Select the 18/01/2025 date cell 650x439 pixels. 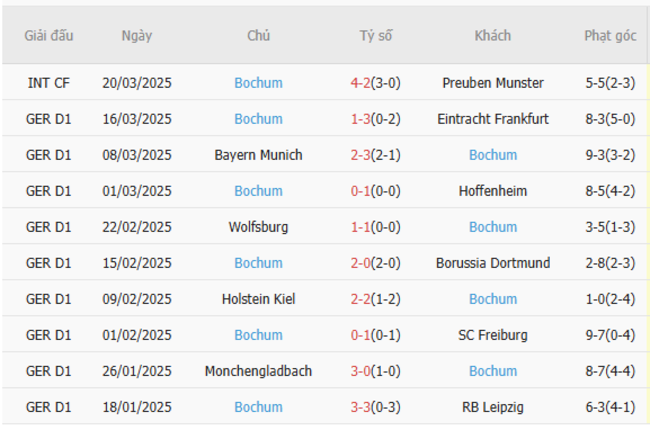pos(137,407)
